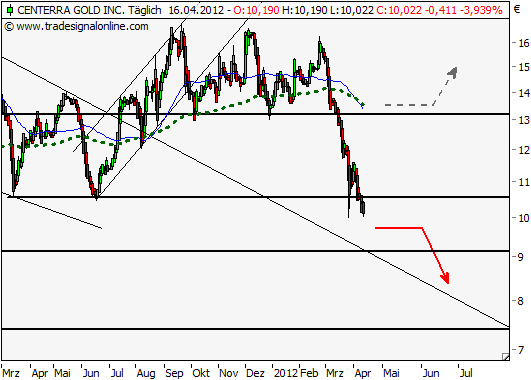Click the green candle icon before CENTERRA GOLD
Screen dimensions: 531x380
click(10, 10)
